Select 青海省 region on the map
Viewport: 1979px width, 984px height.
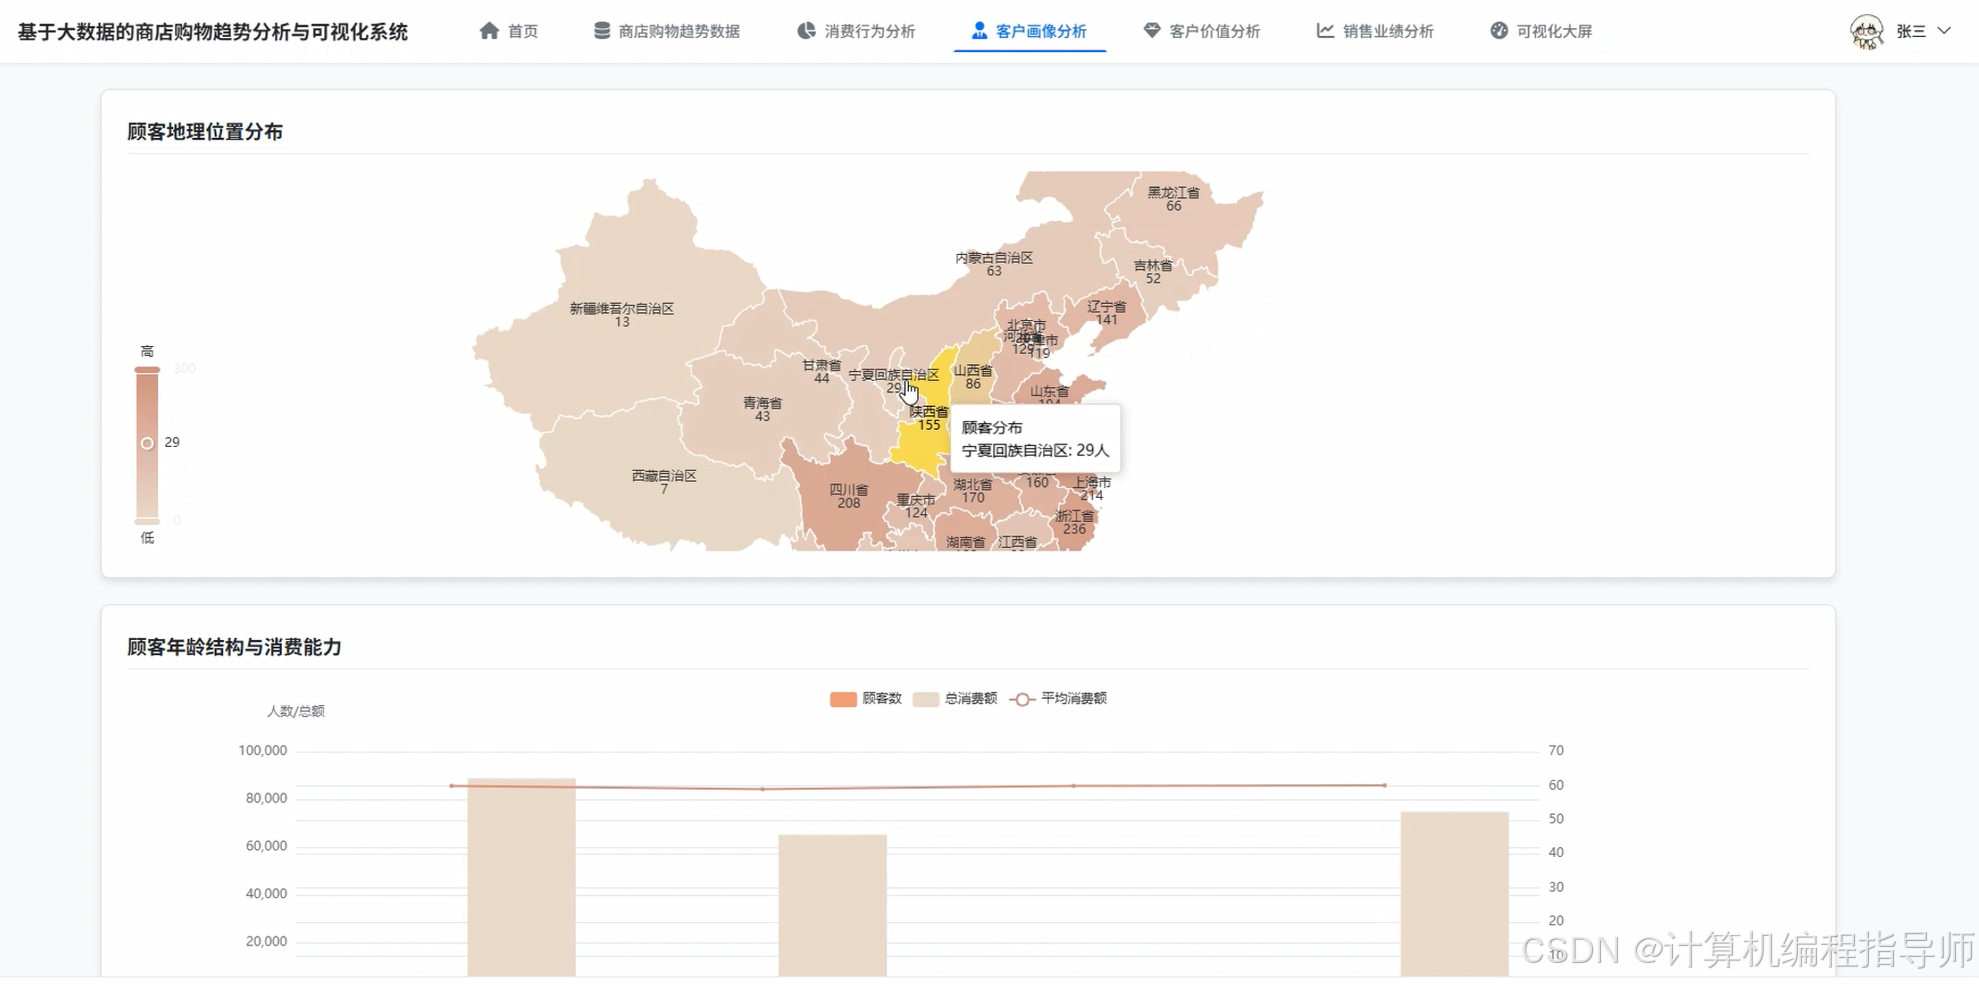(x=762, y=409)
